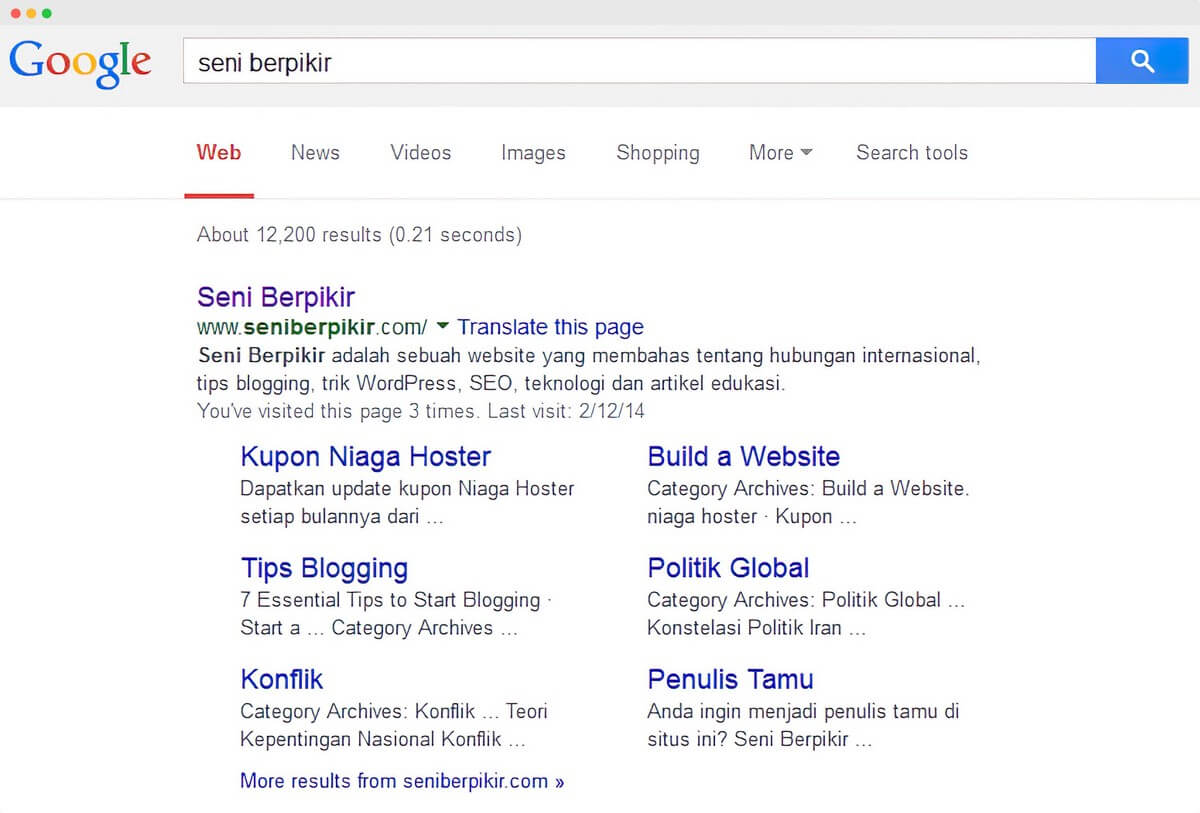Click Translate this page link
The width and height of the screenshot is (1200, 813).
[x=551, y=327]
